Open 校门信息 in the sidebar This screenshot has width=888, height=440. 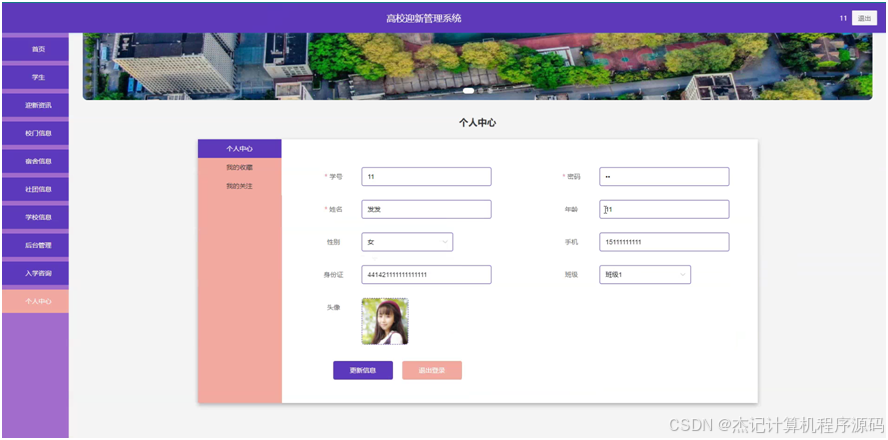[36, 133]
